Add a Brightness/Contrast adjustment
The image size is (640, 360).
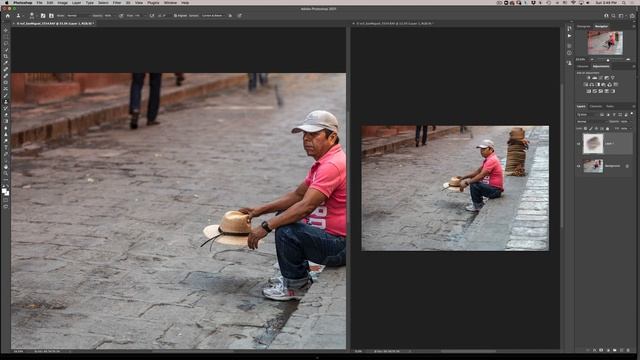pyautogui.click(x=589, y=78)
